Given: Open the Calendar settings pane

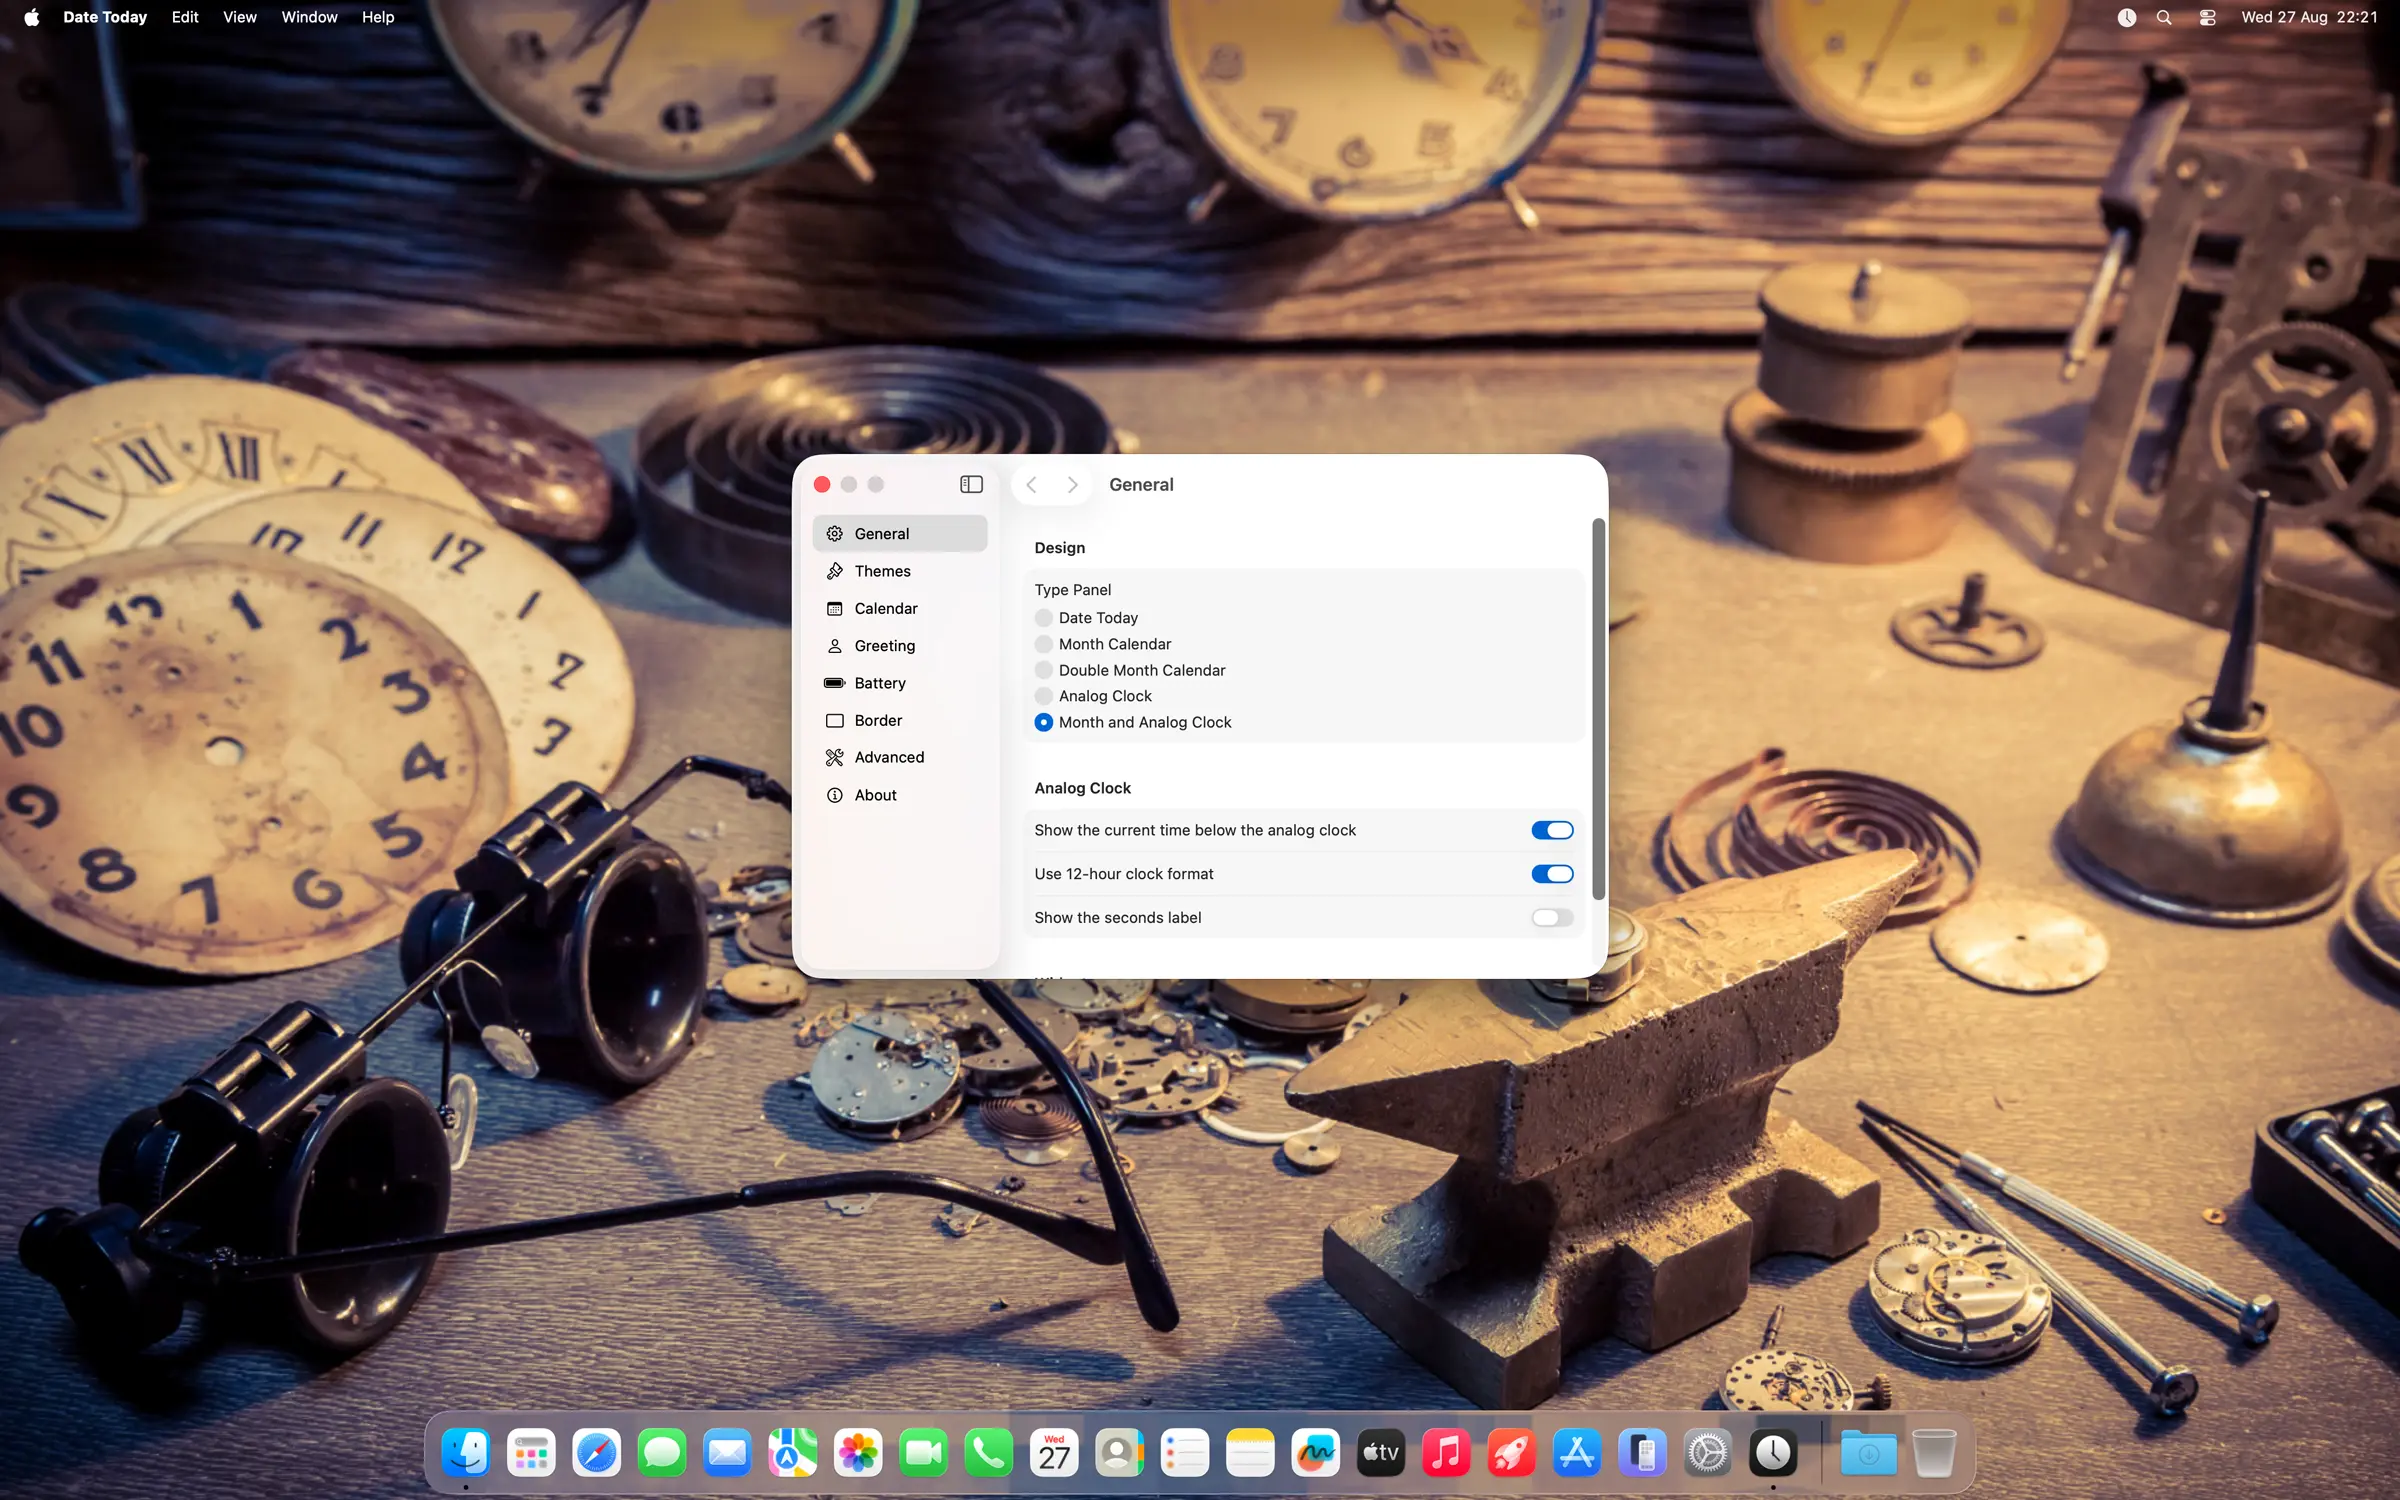Looking at the screenshot, I should (900, 608).
